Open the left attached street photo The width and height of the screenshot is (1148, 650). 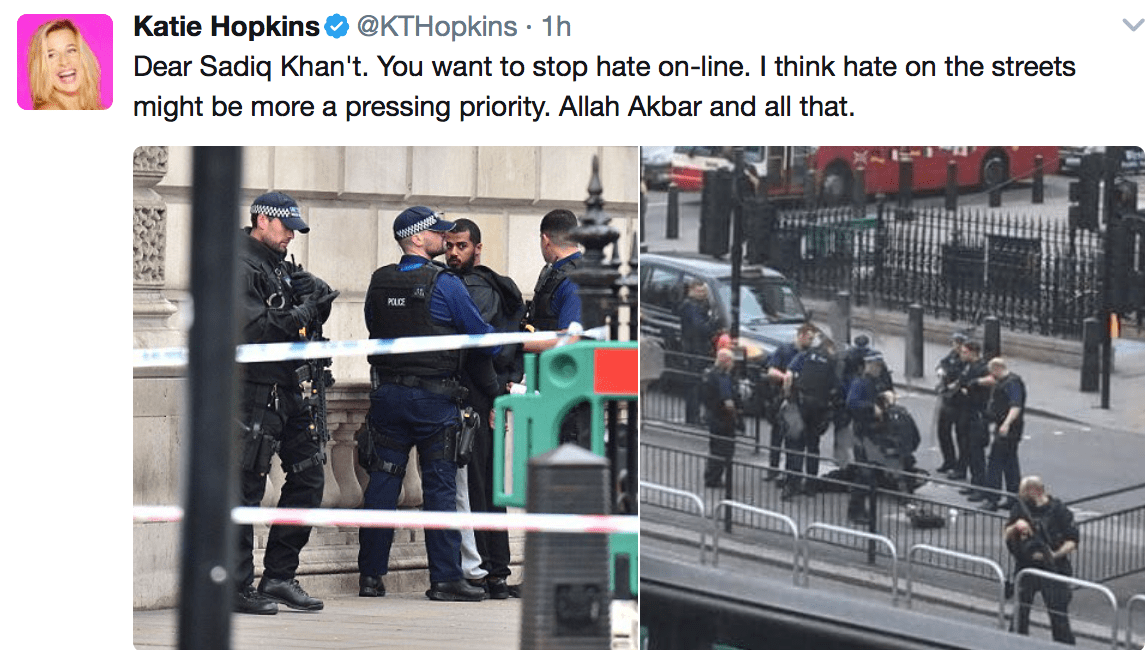(x=385, y=397)
